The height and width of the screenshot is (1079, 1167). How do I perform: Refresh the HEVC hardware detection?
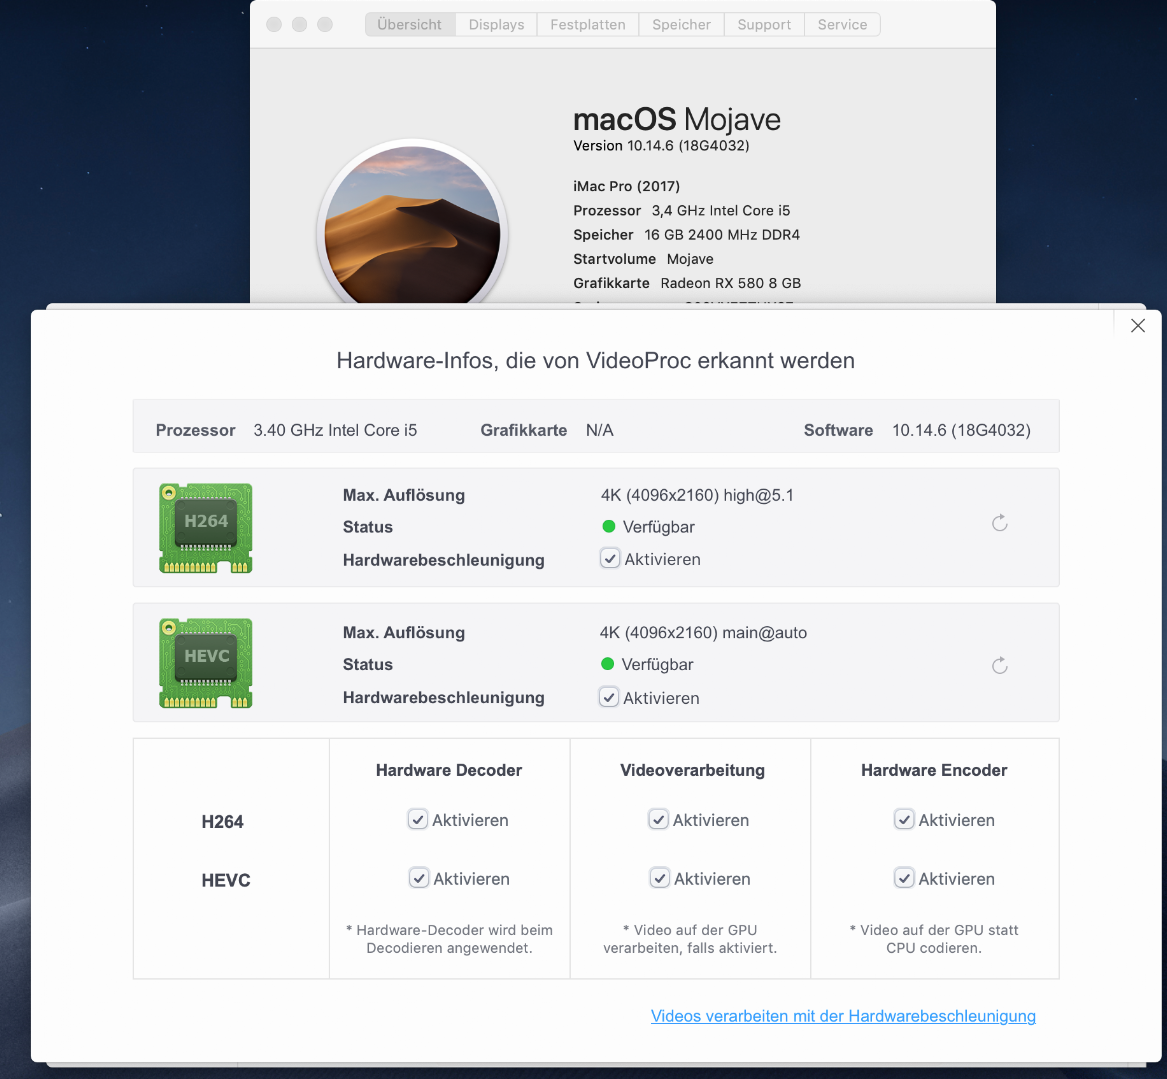coord(1000,665)
